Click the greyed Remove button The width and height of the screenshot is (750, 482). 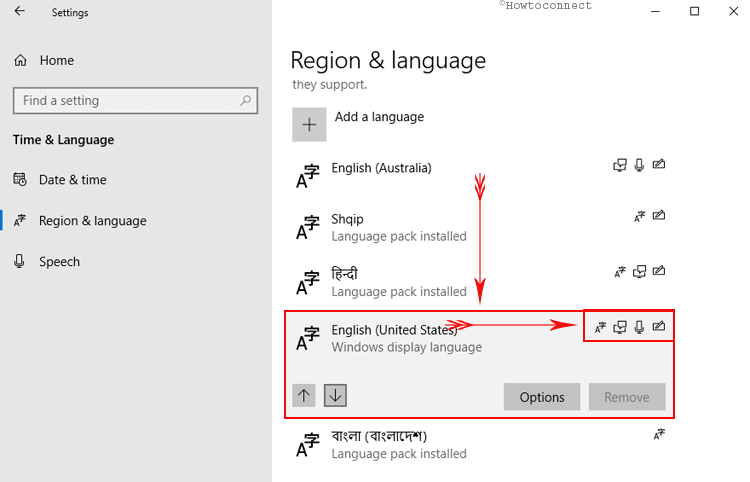[626, 397]
